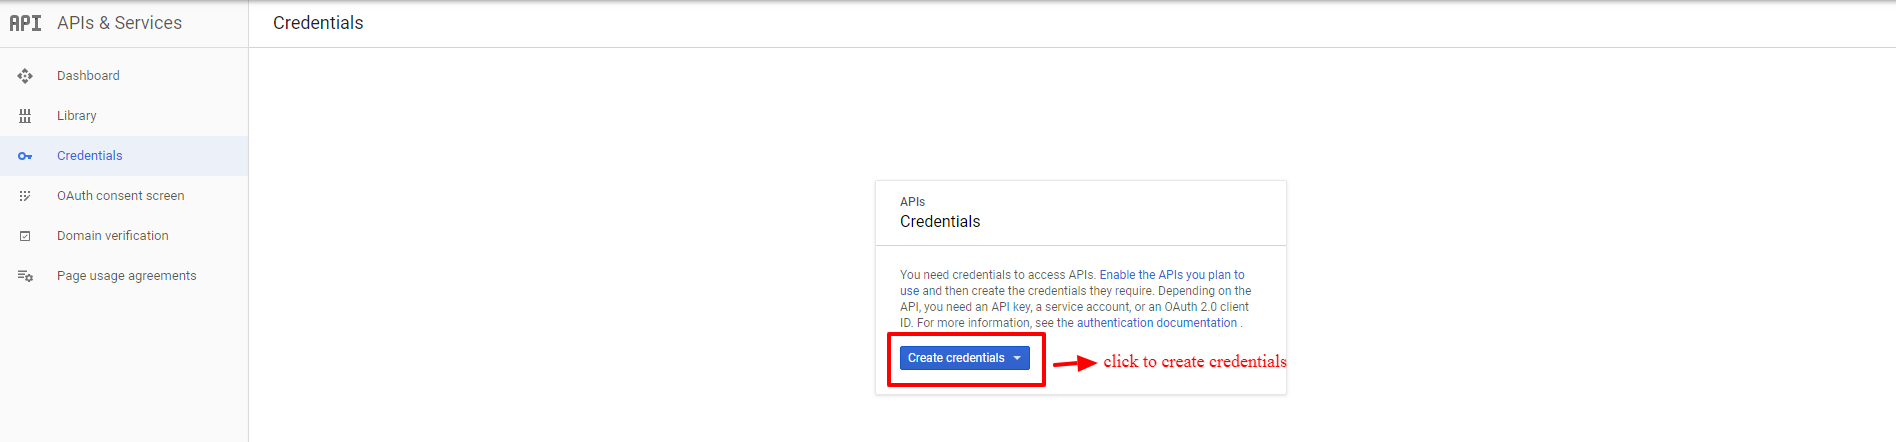
Task: Click the Credentials key icon
Action: (x=25, y=156)
